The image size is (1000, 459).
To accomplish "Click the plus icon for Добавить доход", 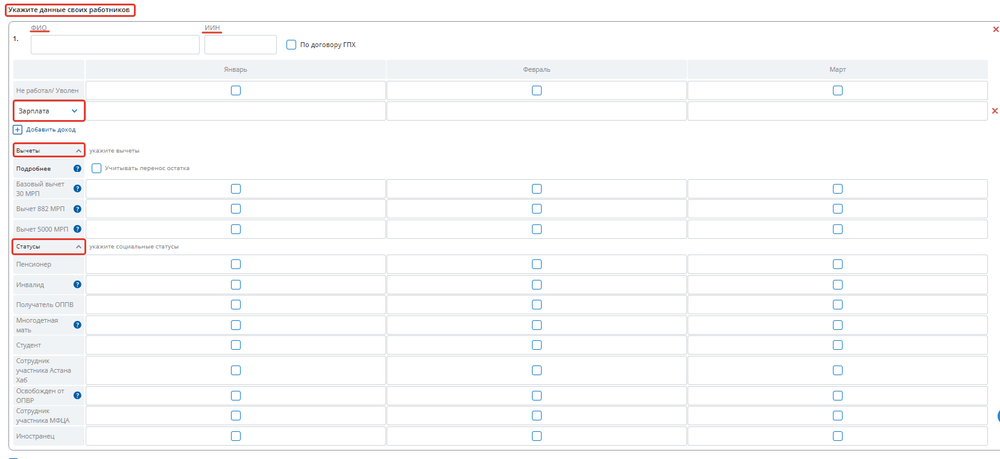I will click(x=18, y=129).
